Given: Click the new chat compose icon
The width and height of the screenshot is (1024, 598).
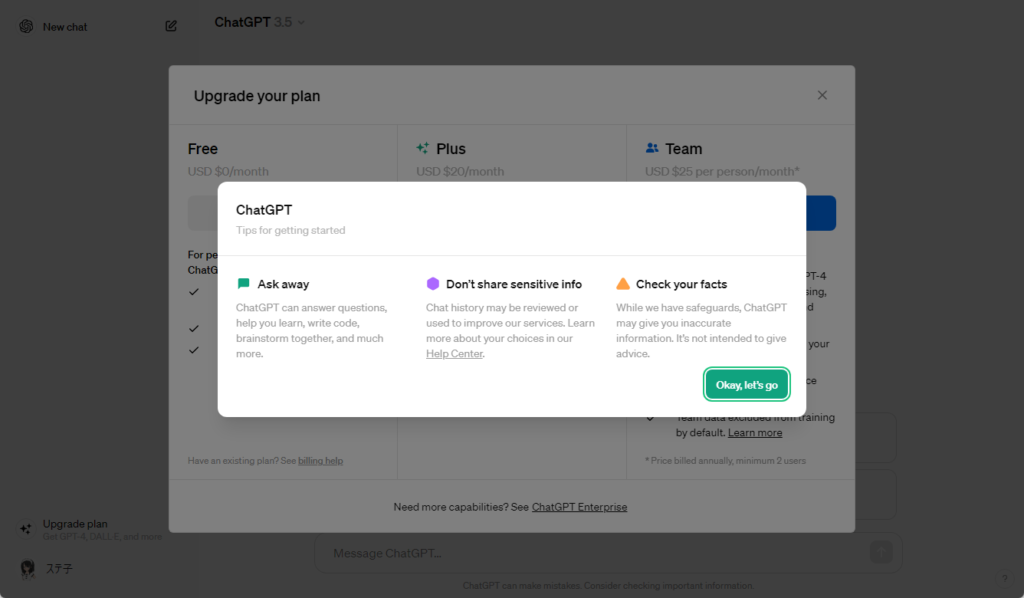Looking at the screenshot, I should pyautogui.click(x=171, y=27).
